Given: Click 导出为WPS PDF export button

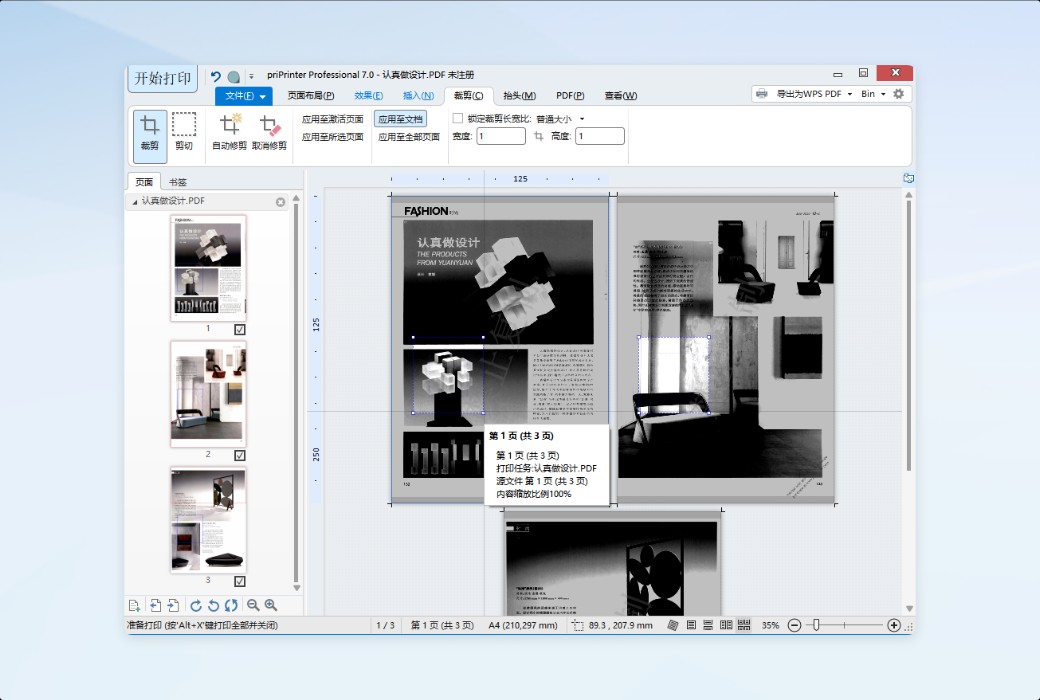Looking at the screenshot, I should click(x=809, y=94).
